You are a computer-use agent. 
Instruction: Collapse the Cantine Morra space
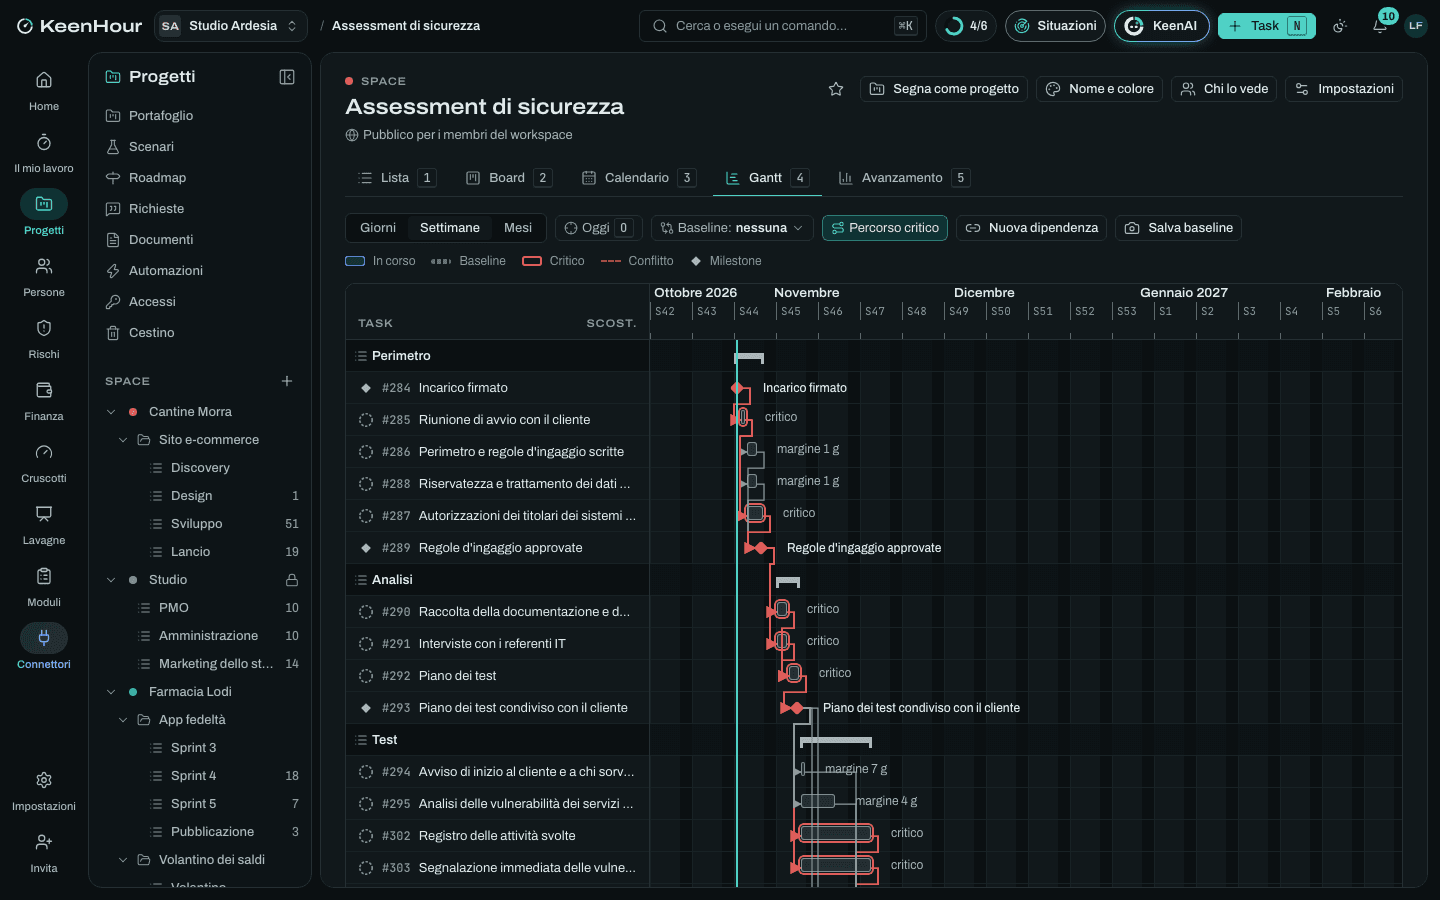[x=111, y=412]
